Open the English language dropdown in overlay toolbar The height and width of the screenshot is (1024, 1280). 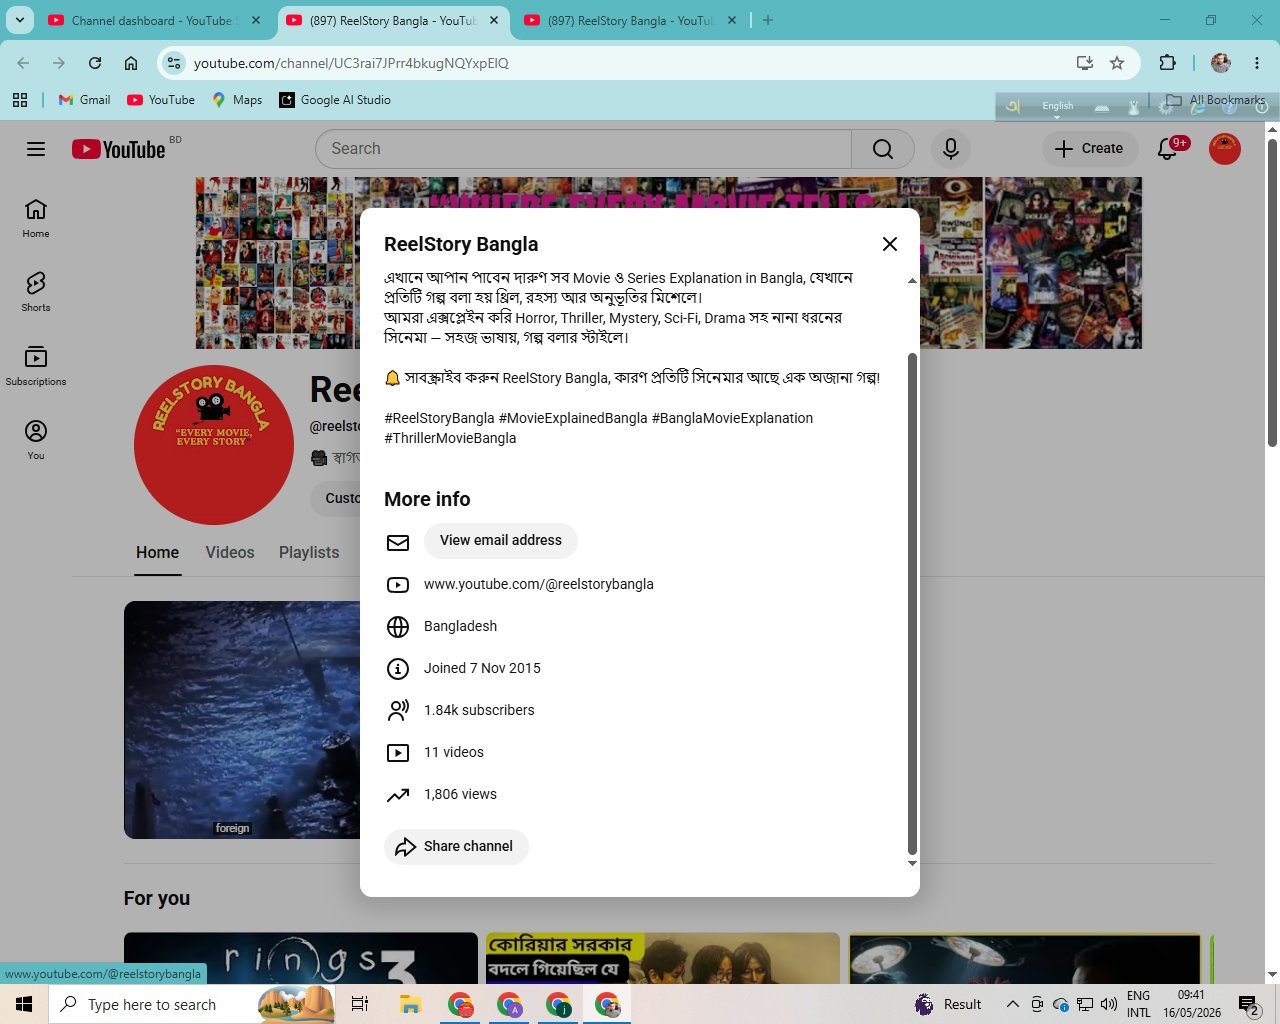1057,107
